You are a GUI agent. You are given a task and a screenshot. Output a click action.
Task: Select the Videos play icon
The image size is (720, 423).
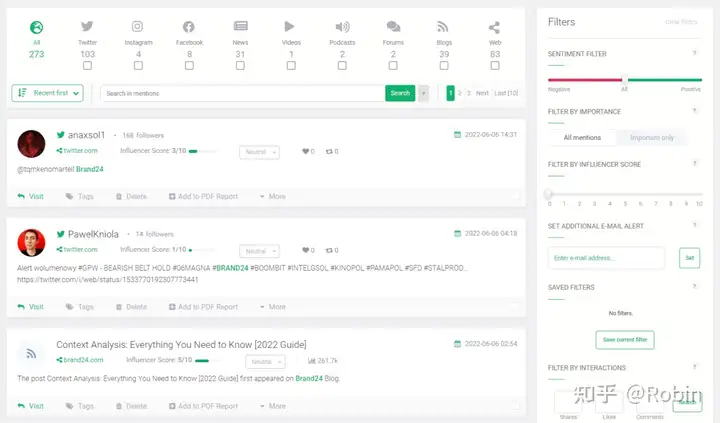(289, 27)
